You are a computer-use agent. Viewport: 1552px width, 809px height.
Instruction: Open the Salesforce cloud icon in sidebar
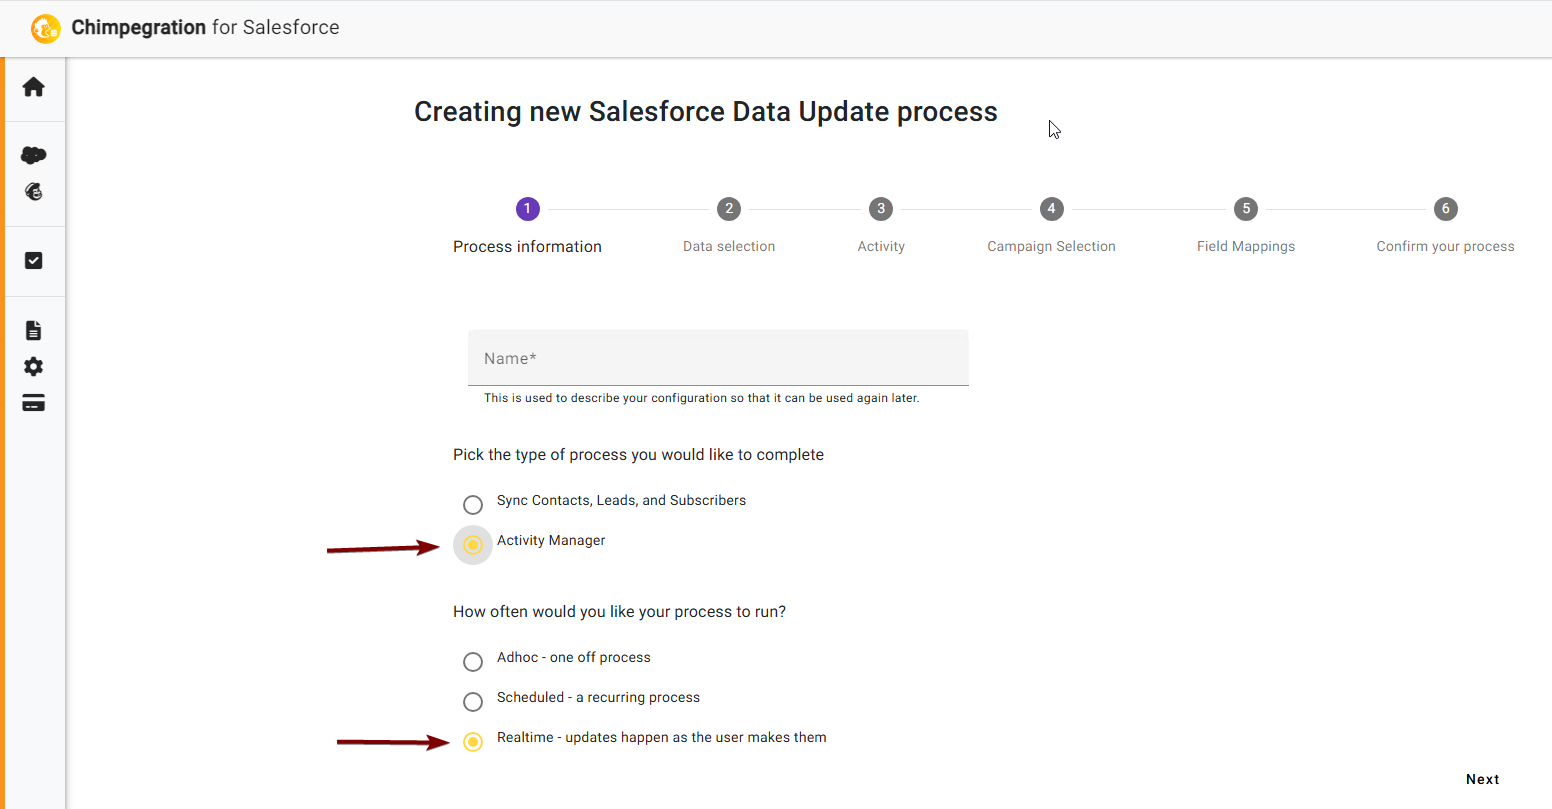click(34, 155)
